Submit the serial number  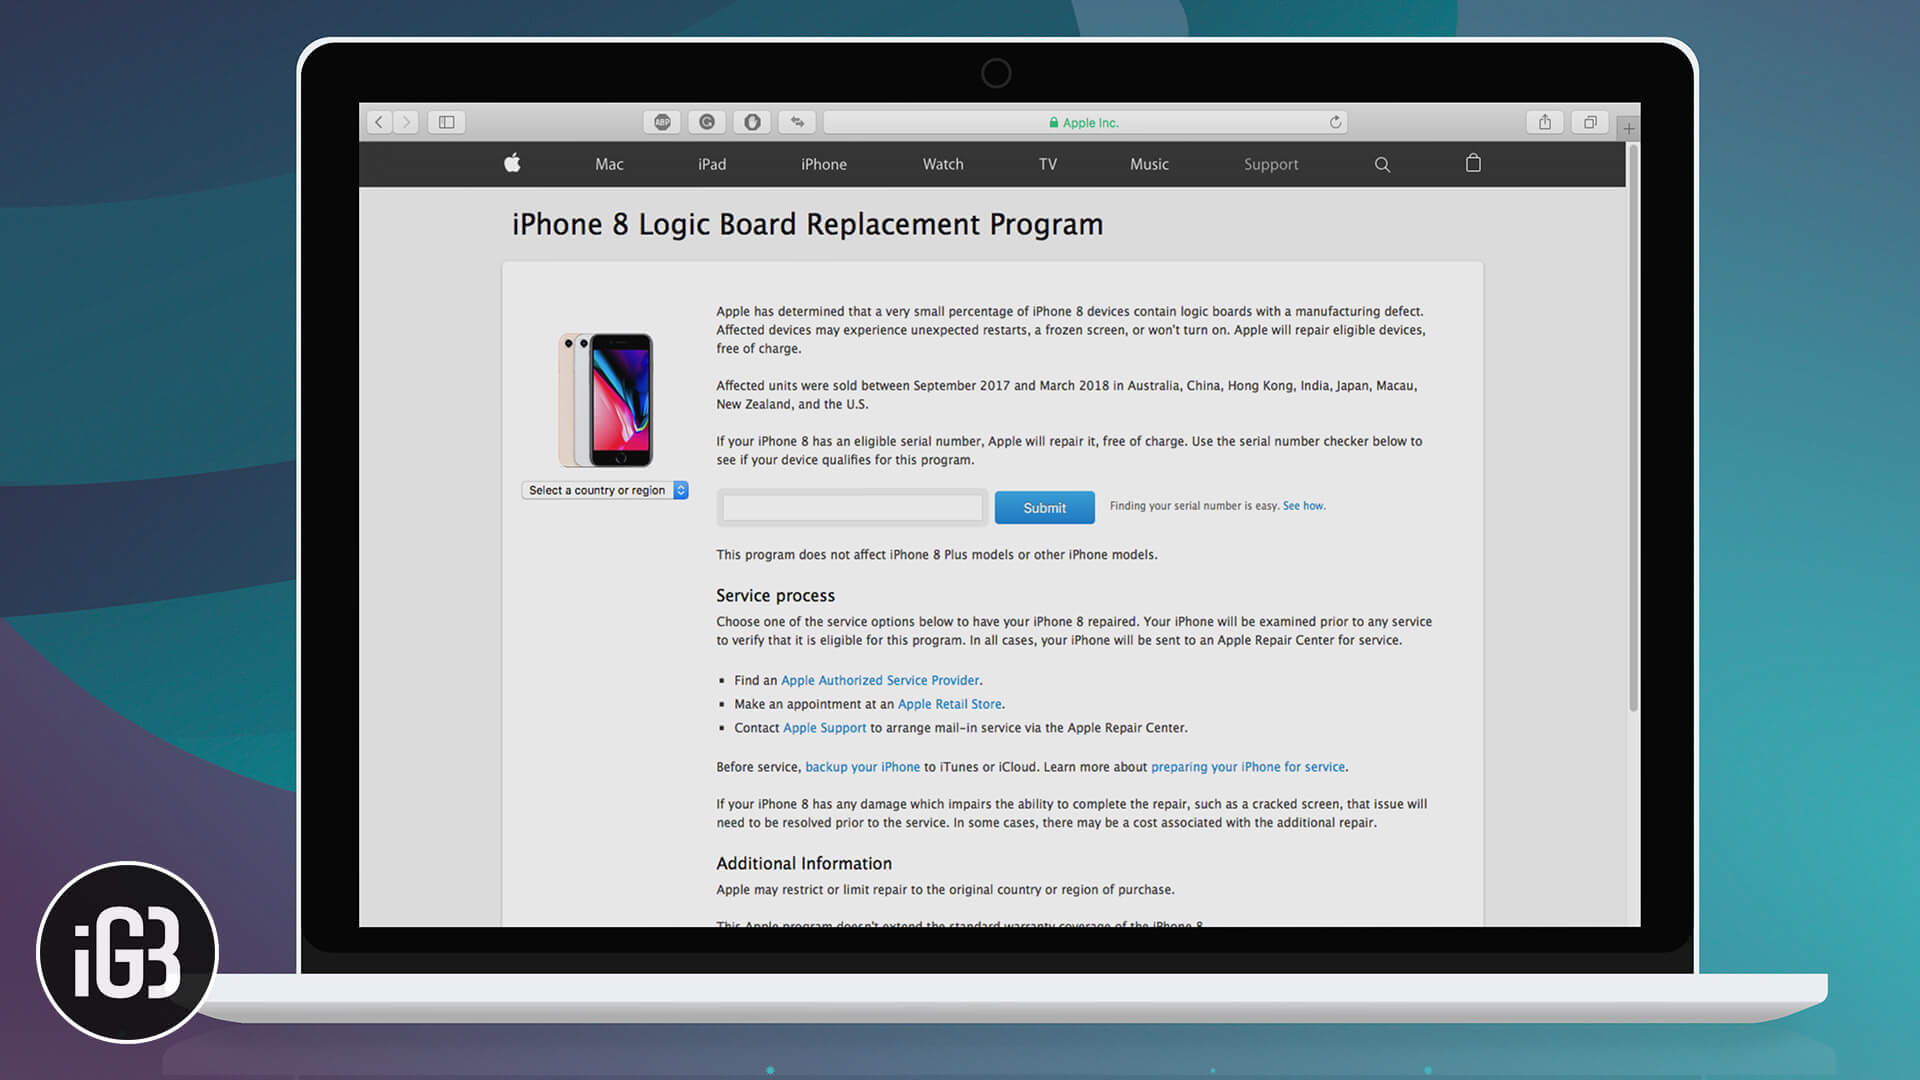point(1044,508)
